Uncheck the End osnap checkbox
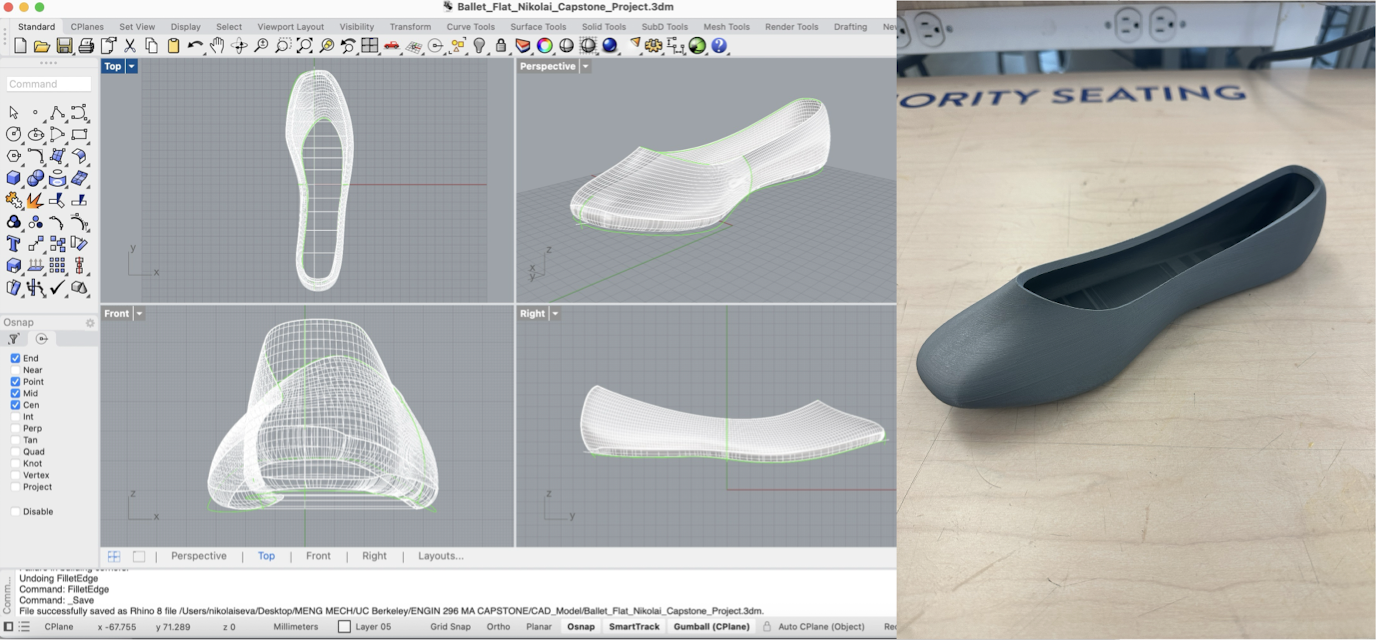 (15, 358)
